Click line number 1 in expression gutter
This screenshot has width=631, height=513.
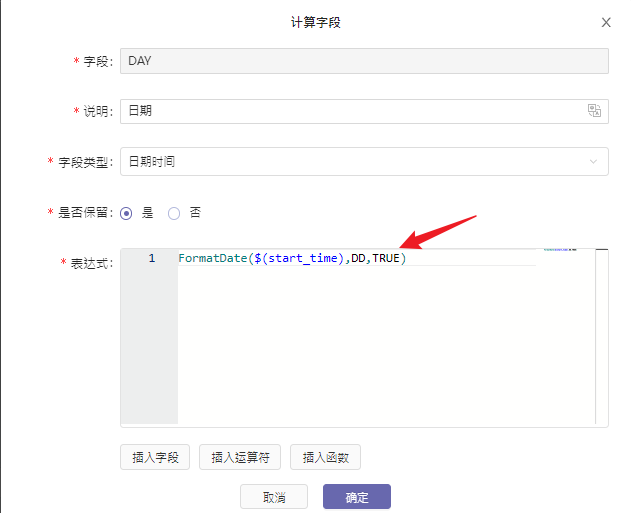coord(151,258)
